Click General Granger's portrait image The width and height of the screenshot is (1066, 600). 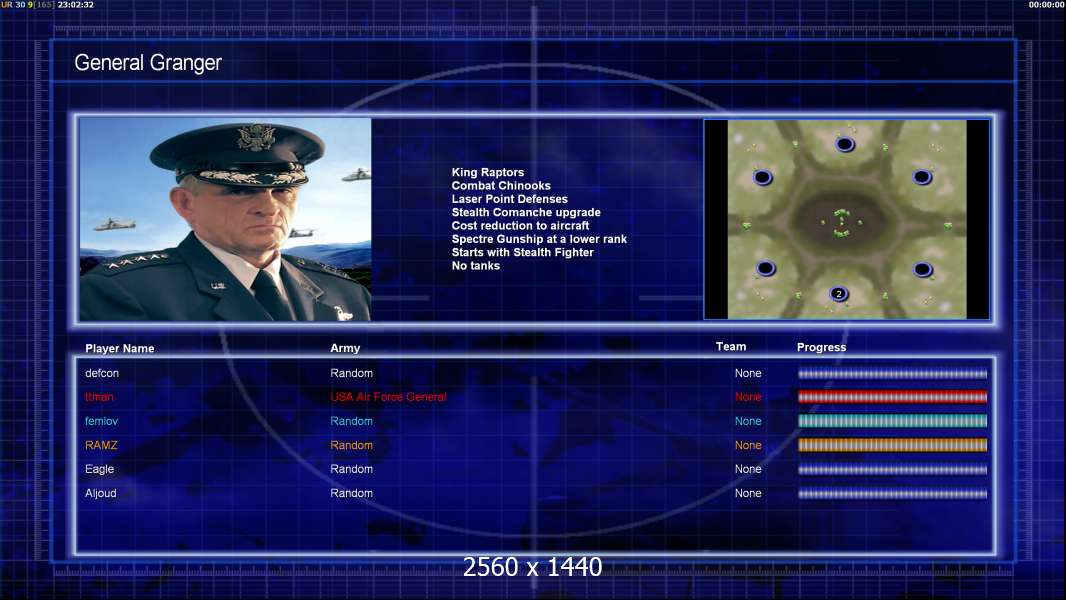(x=225, y=219)
